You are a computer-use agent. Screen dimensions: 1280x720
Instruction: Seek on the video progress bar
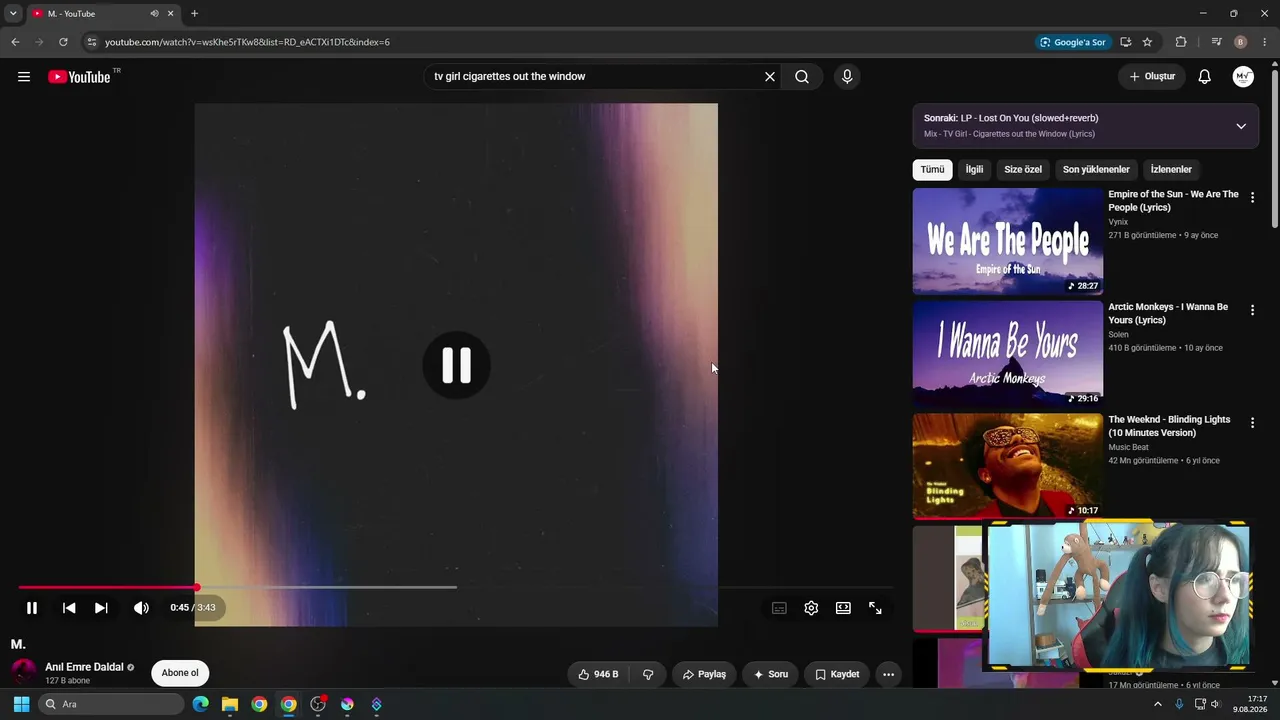coord(456,587)
